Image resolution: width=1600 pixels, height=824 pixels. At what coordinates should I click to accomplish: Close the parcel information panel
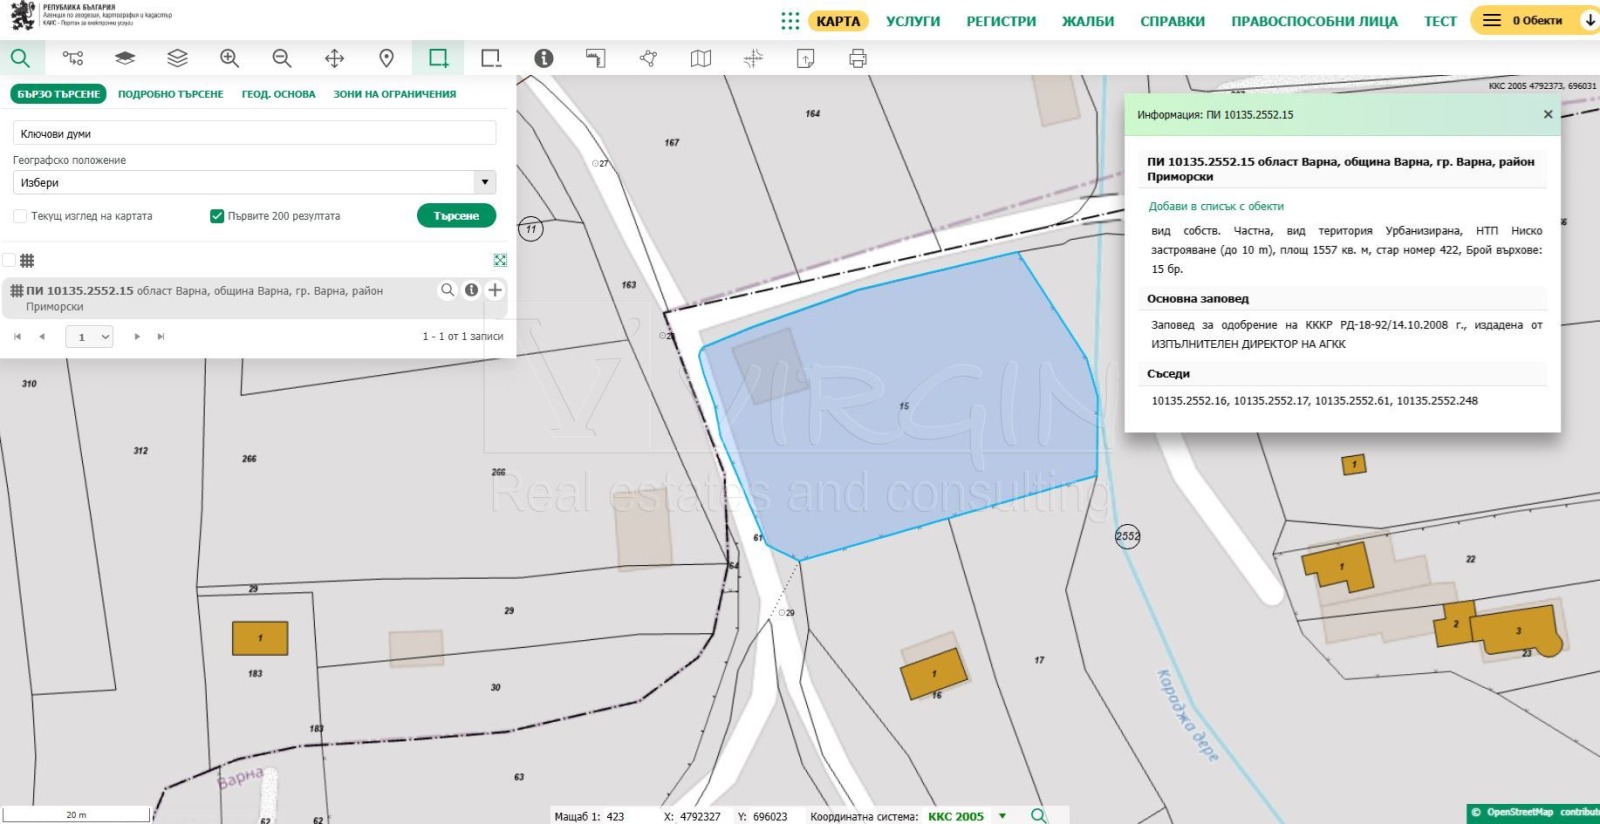click(1548, 114)
